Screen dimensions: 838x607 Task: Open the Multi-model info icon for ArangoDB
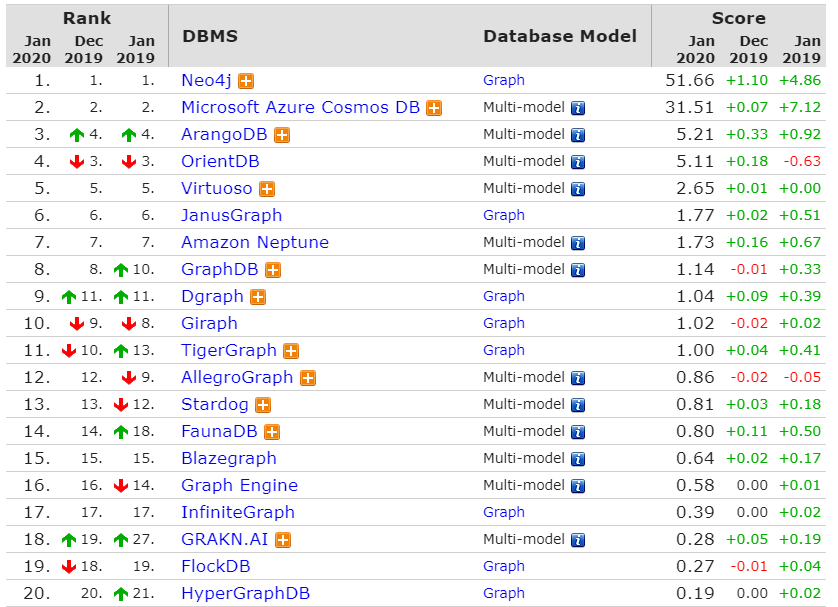pyautogui.click(x=578, y=135)
